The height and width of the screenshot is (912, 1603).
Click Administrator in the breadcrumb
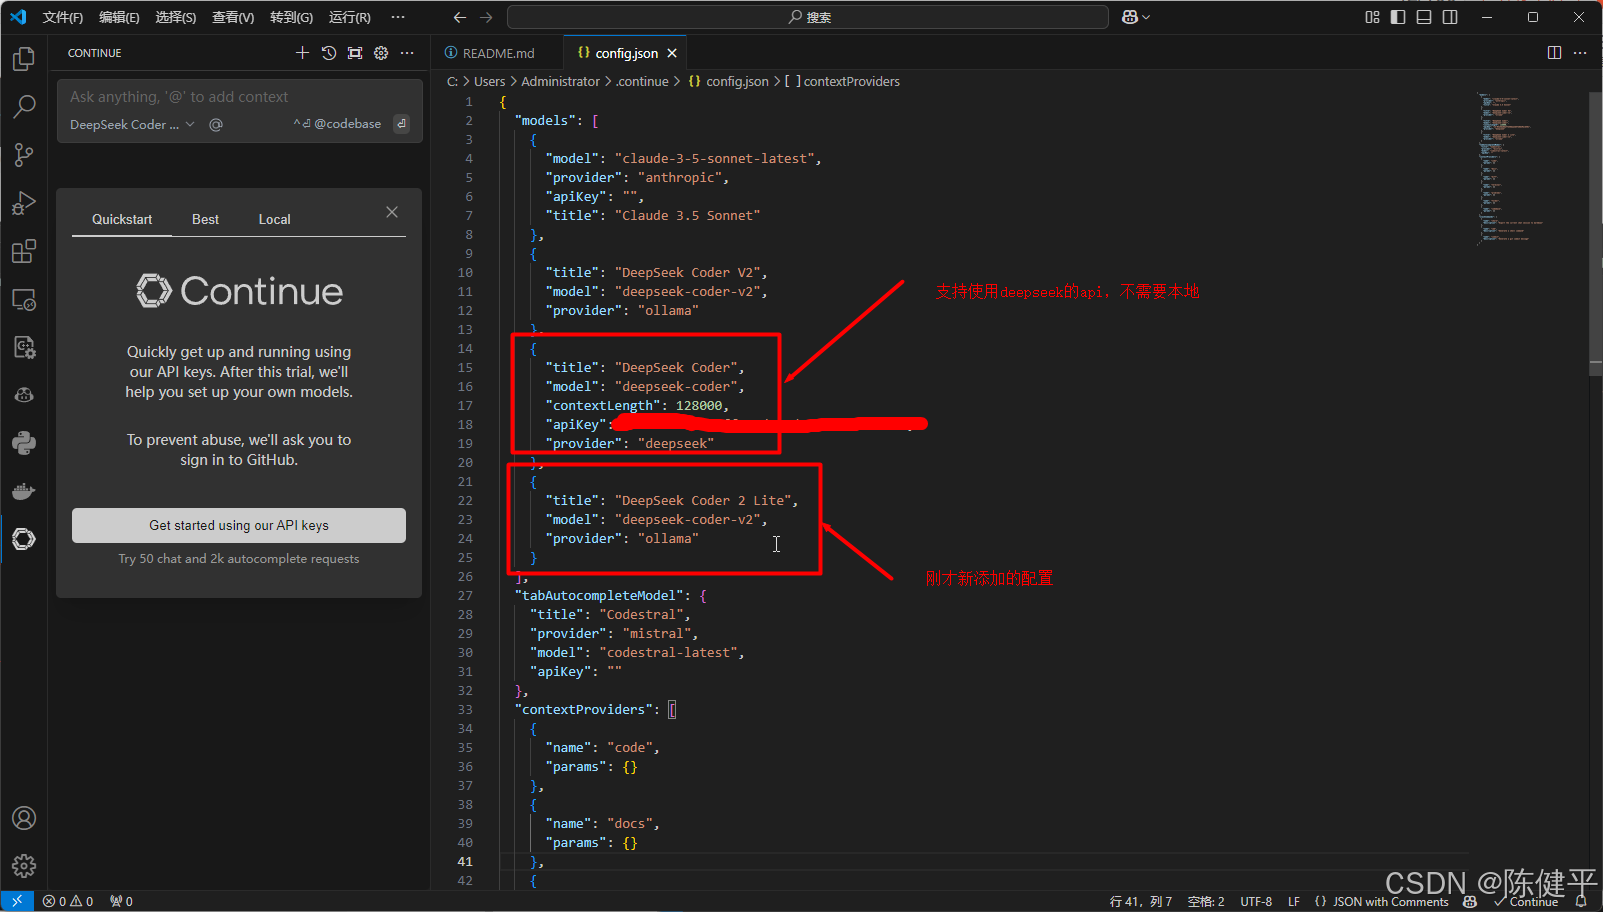560,82
